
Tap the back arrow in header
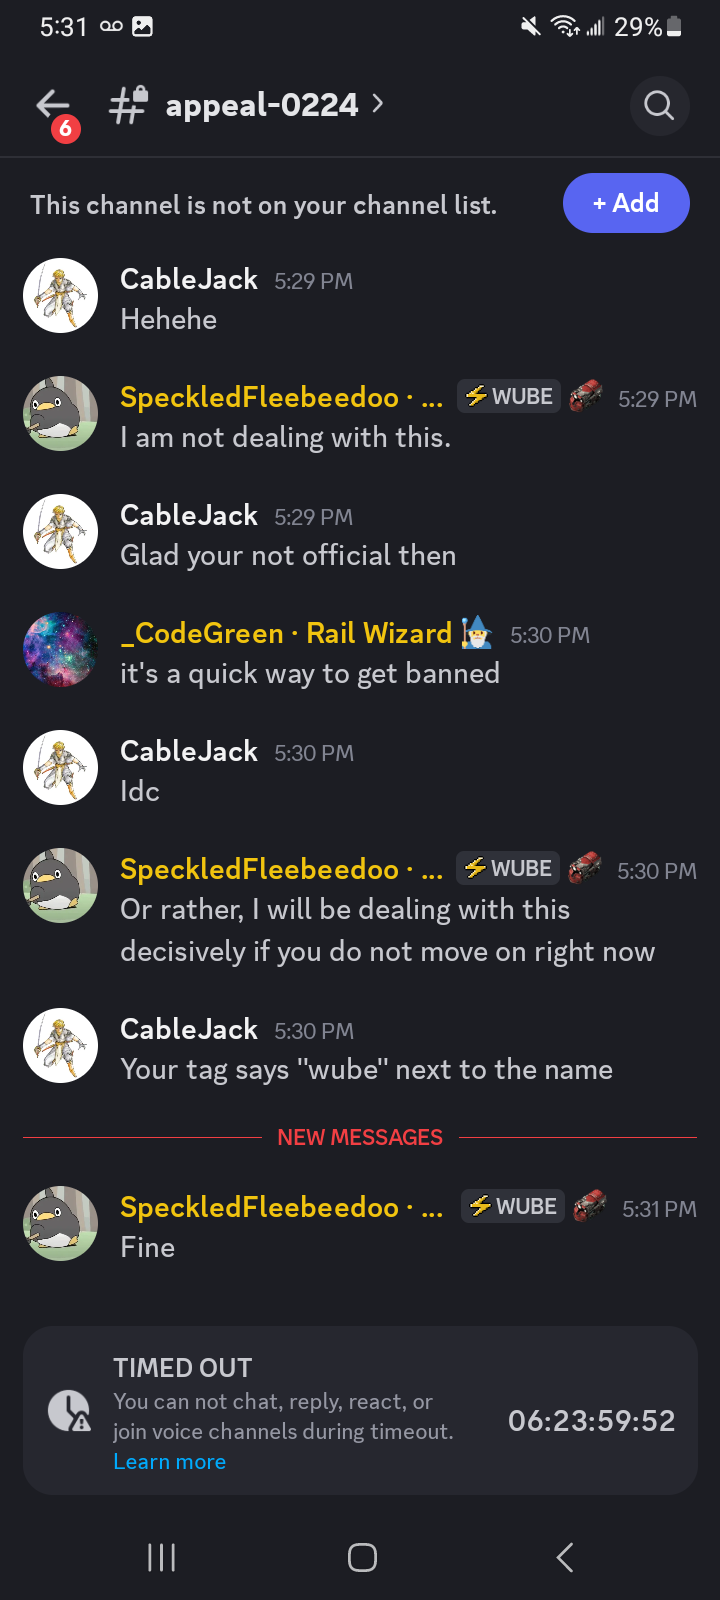(53, 106)
